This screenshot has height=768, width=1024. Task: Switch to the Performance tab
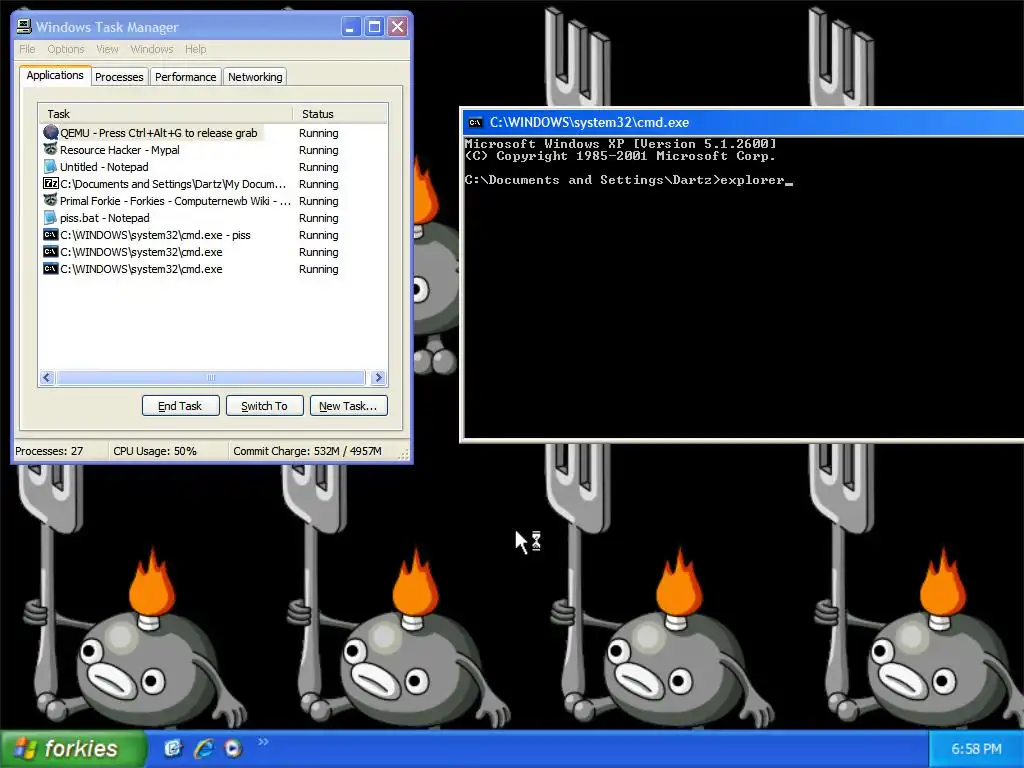click(x=185, y=77)
